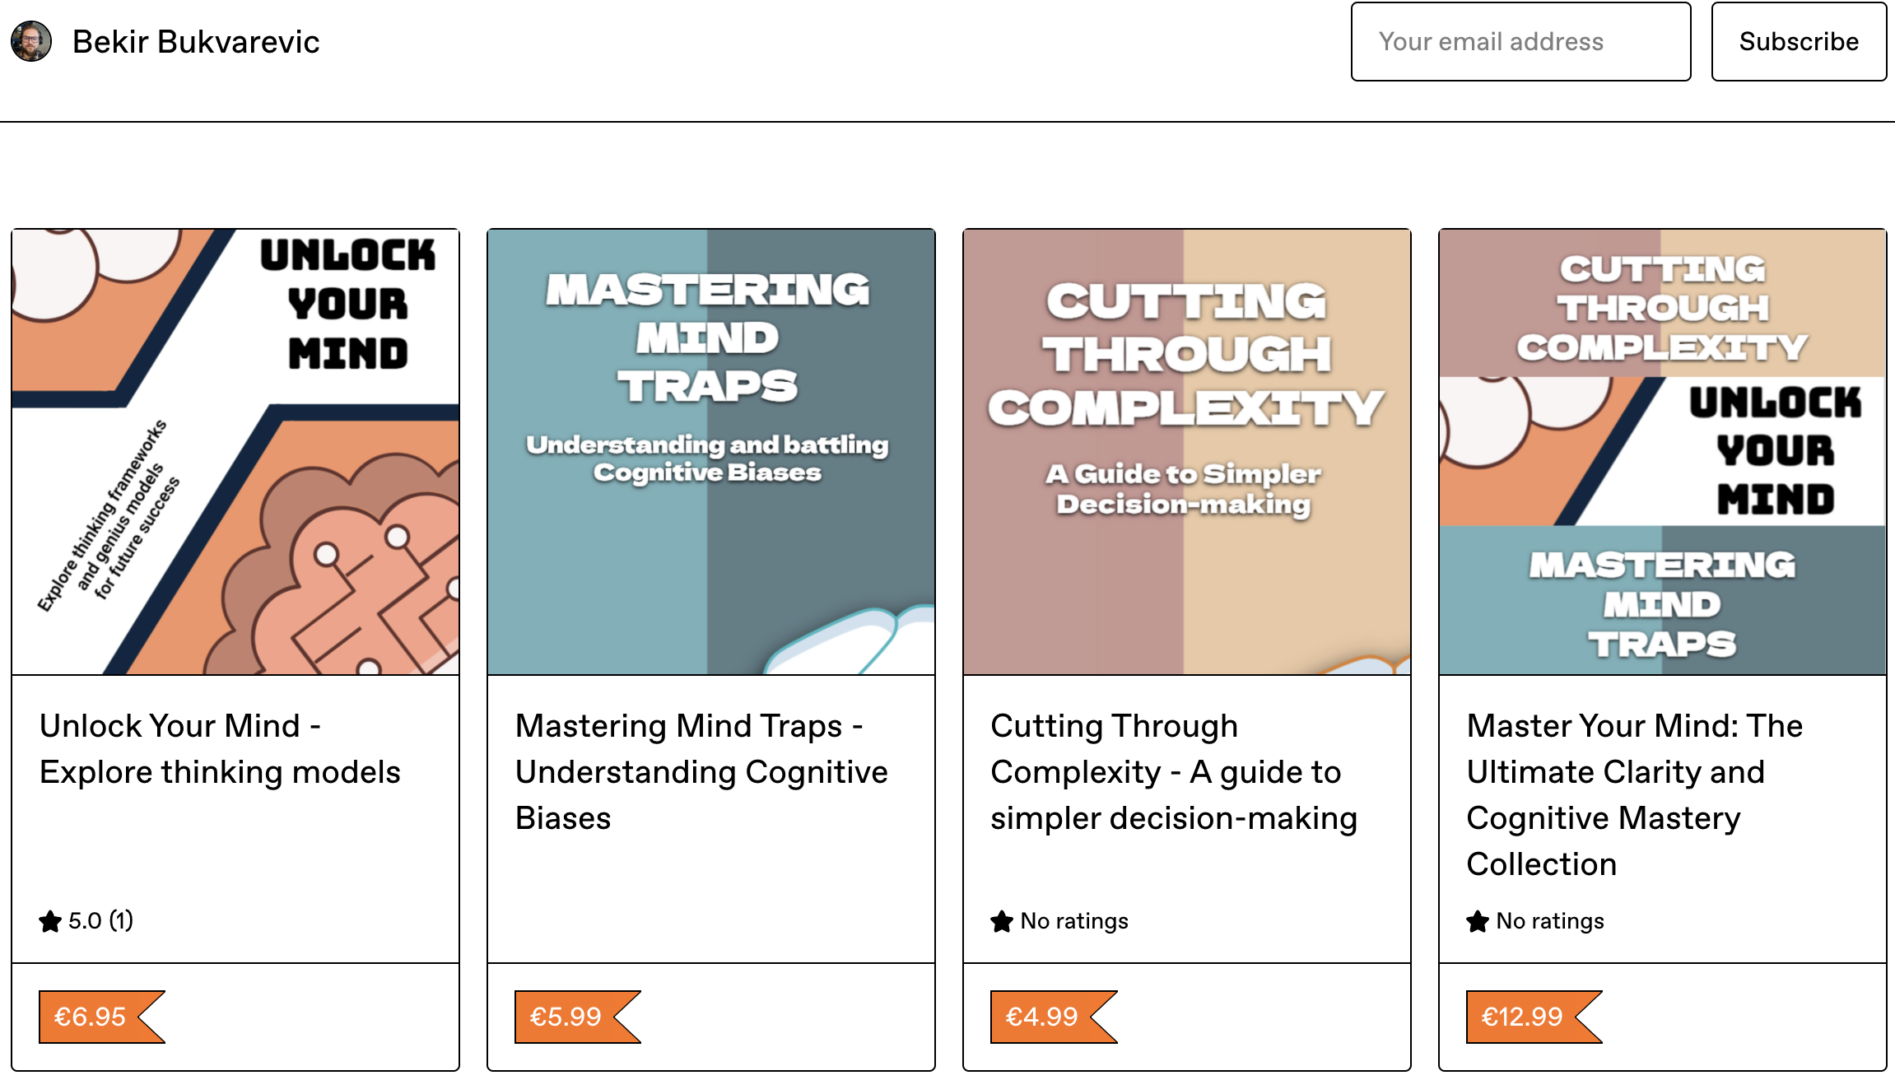Open the Master Your Mind bundle cover
Viewport: 1895px width, 1080px height.
pyautogui.click(x=1662, y=452)
